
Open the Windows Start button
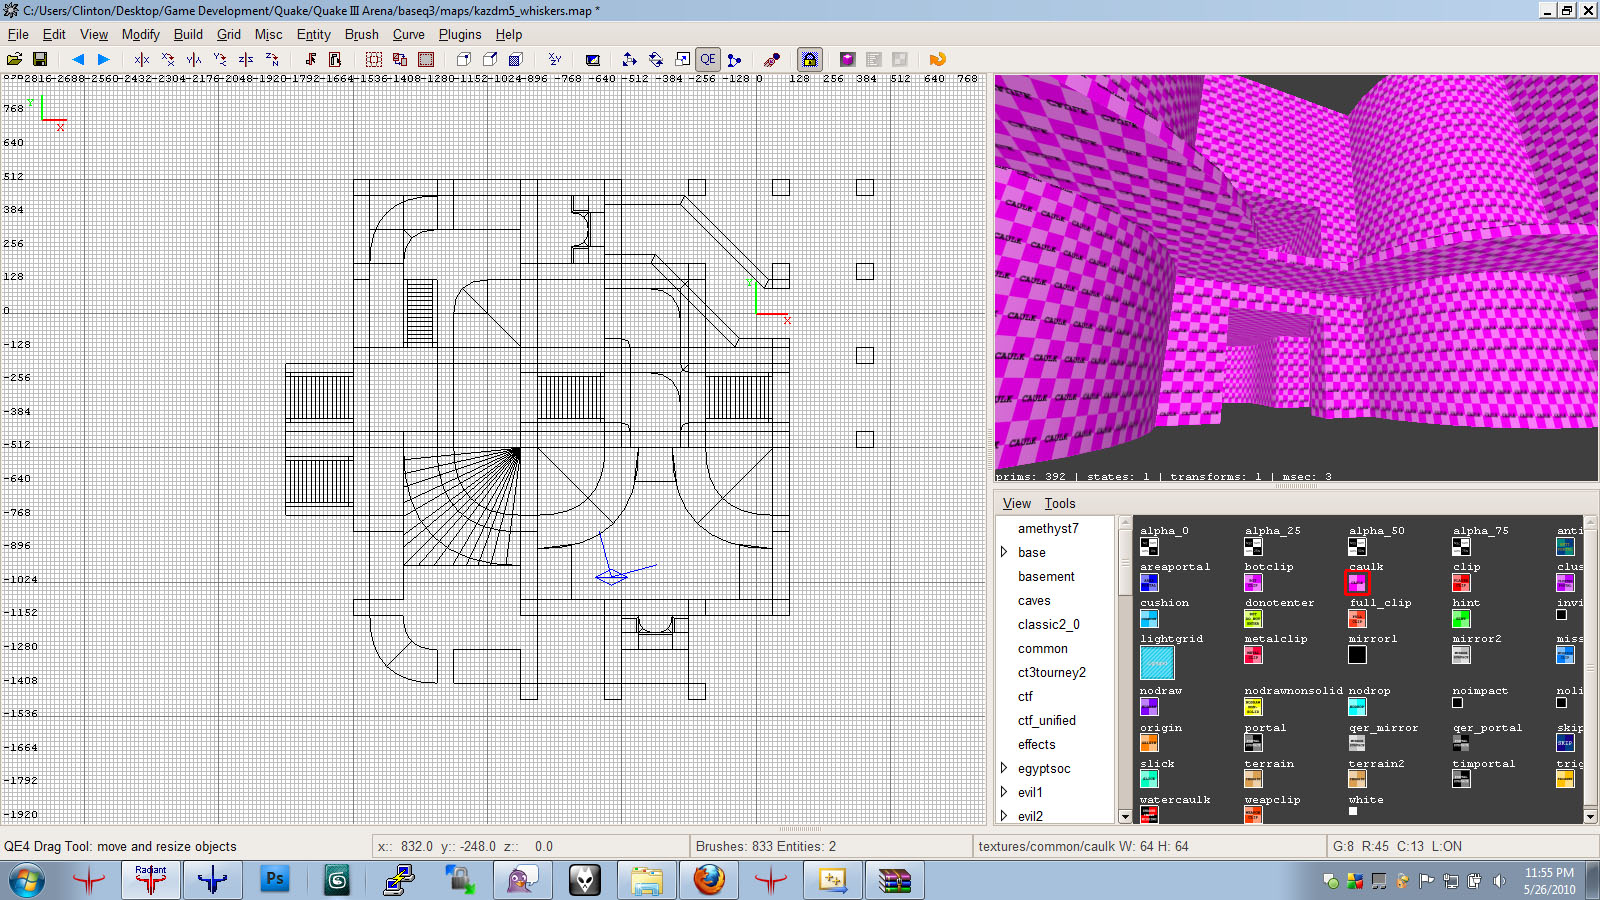tap(27, 881)
